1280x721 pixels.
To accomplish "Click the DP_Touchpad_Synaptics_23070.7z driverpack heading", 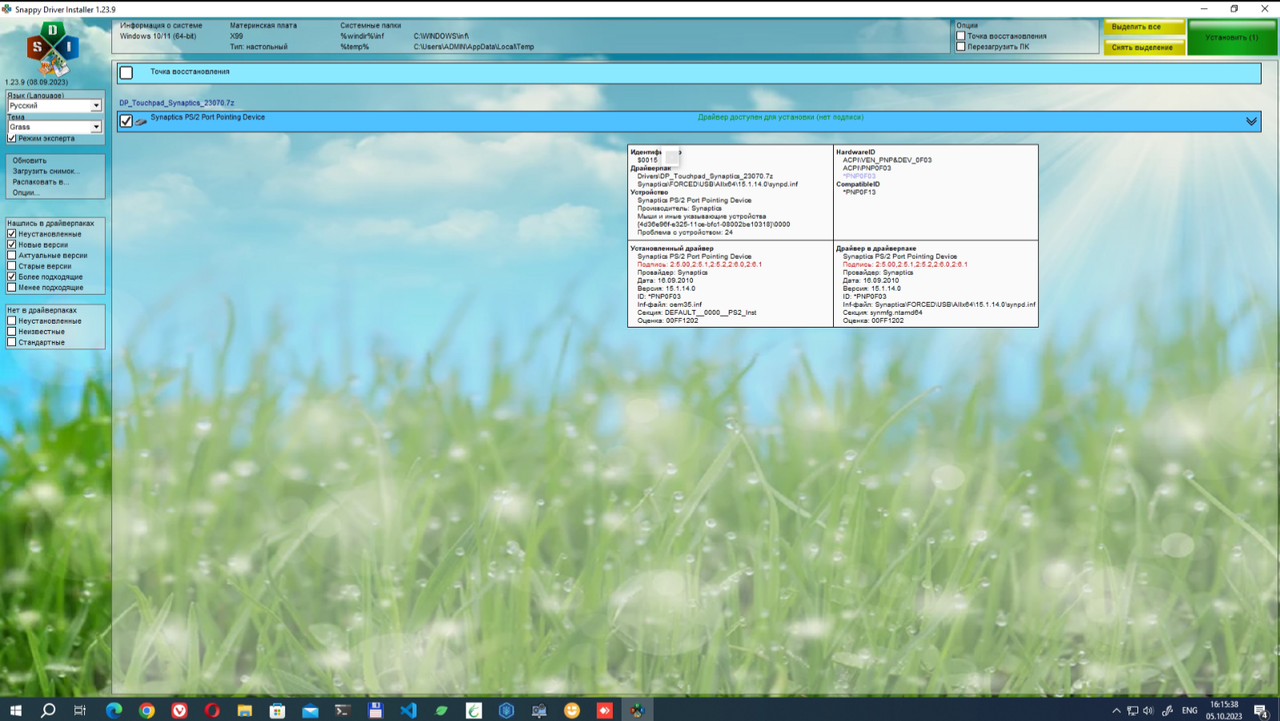I will [177, 103].
